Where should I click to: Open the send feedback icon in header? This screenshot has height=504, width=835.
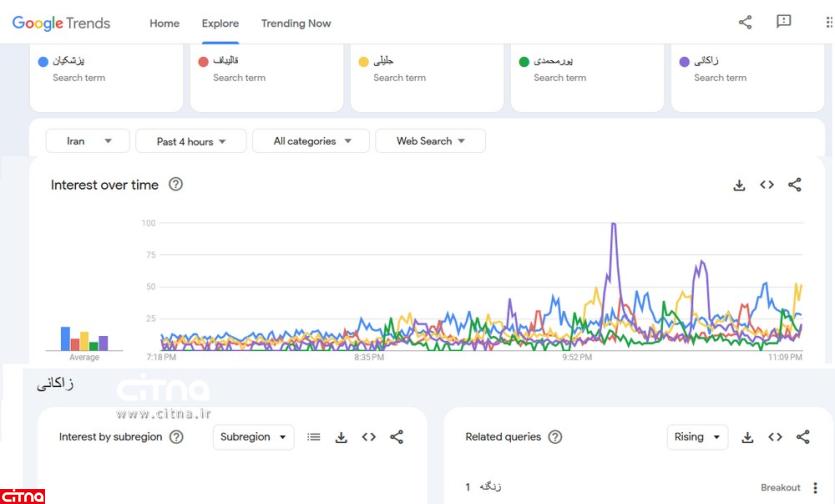point(784,22)
